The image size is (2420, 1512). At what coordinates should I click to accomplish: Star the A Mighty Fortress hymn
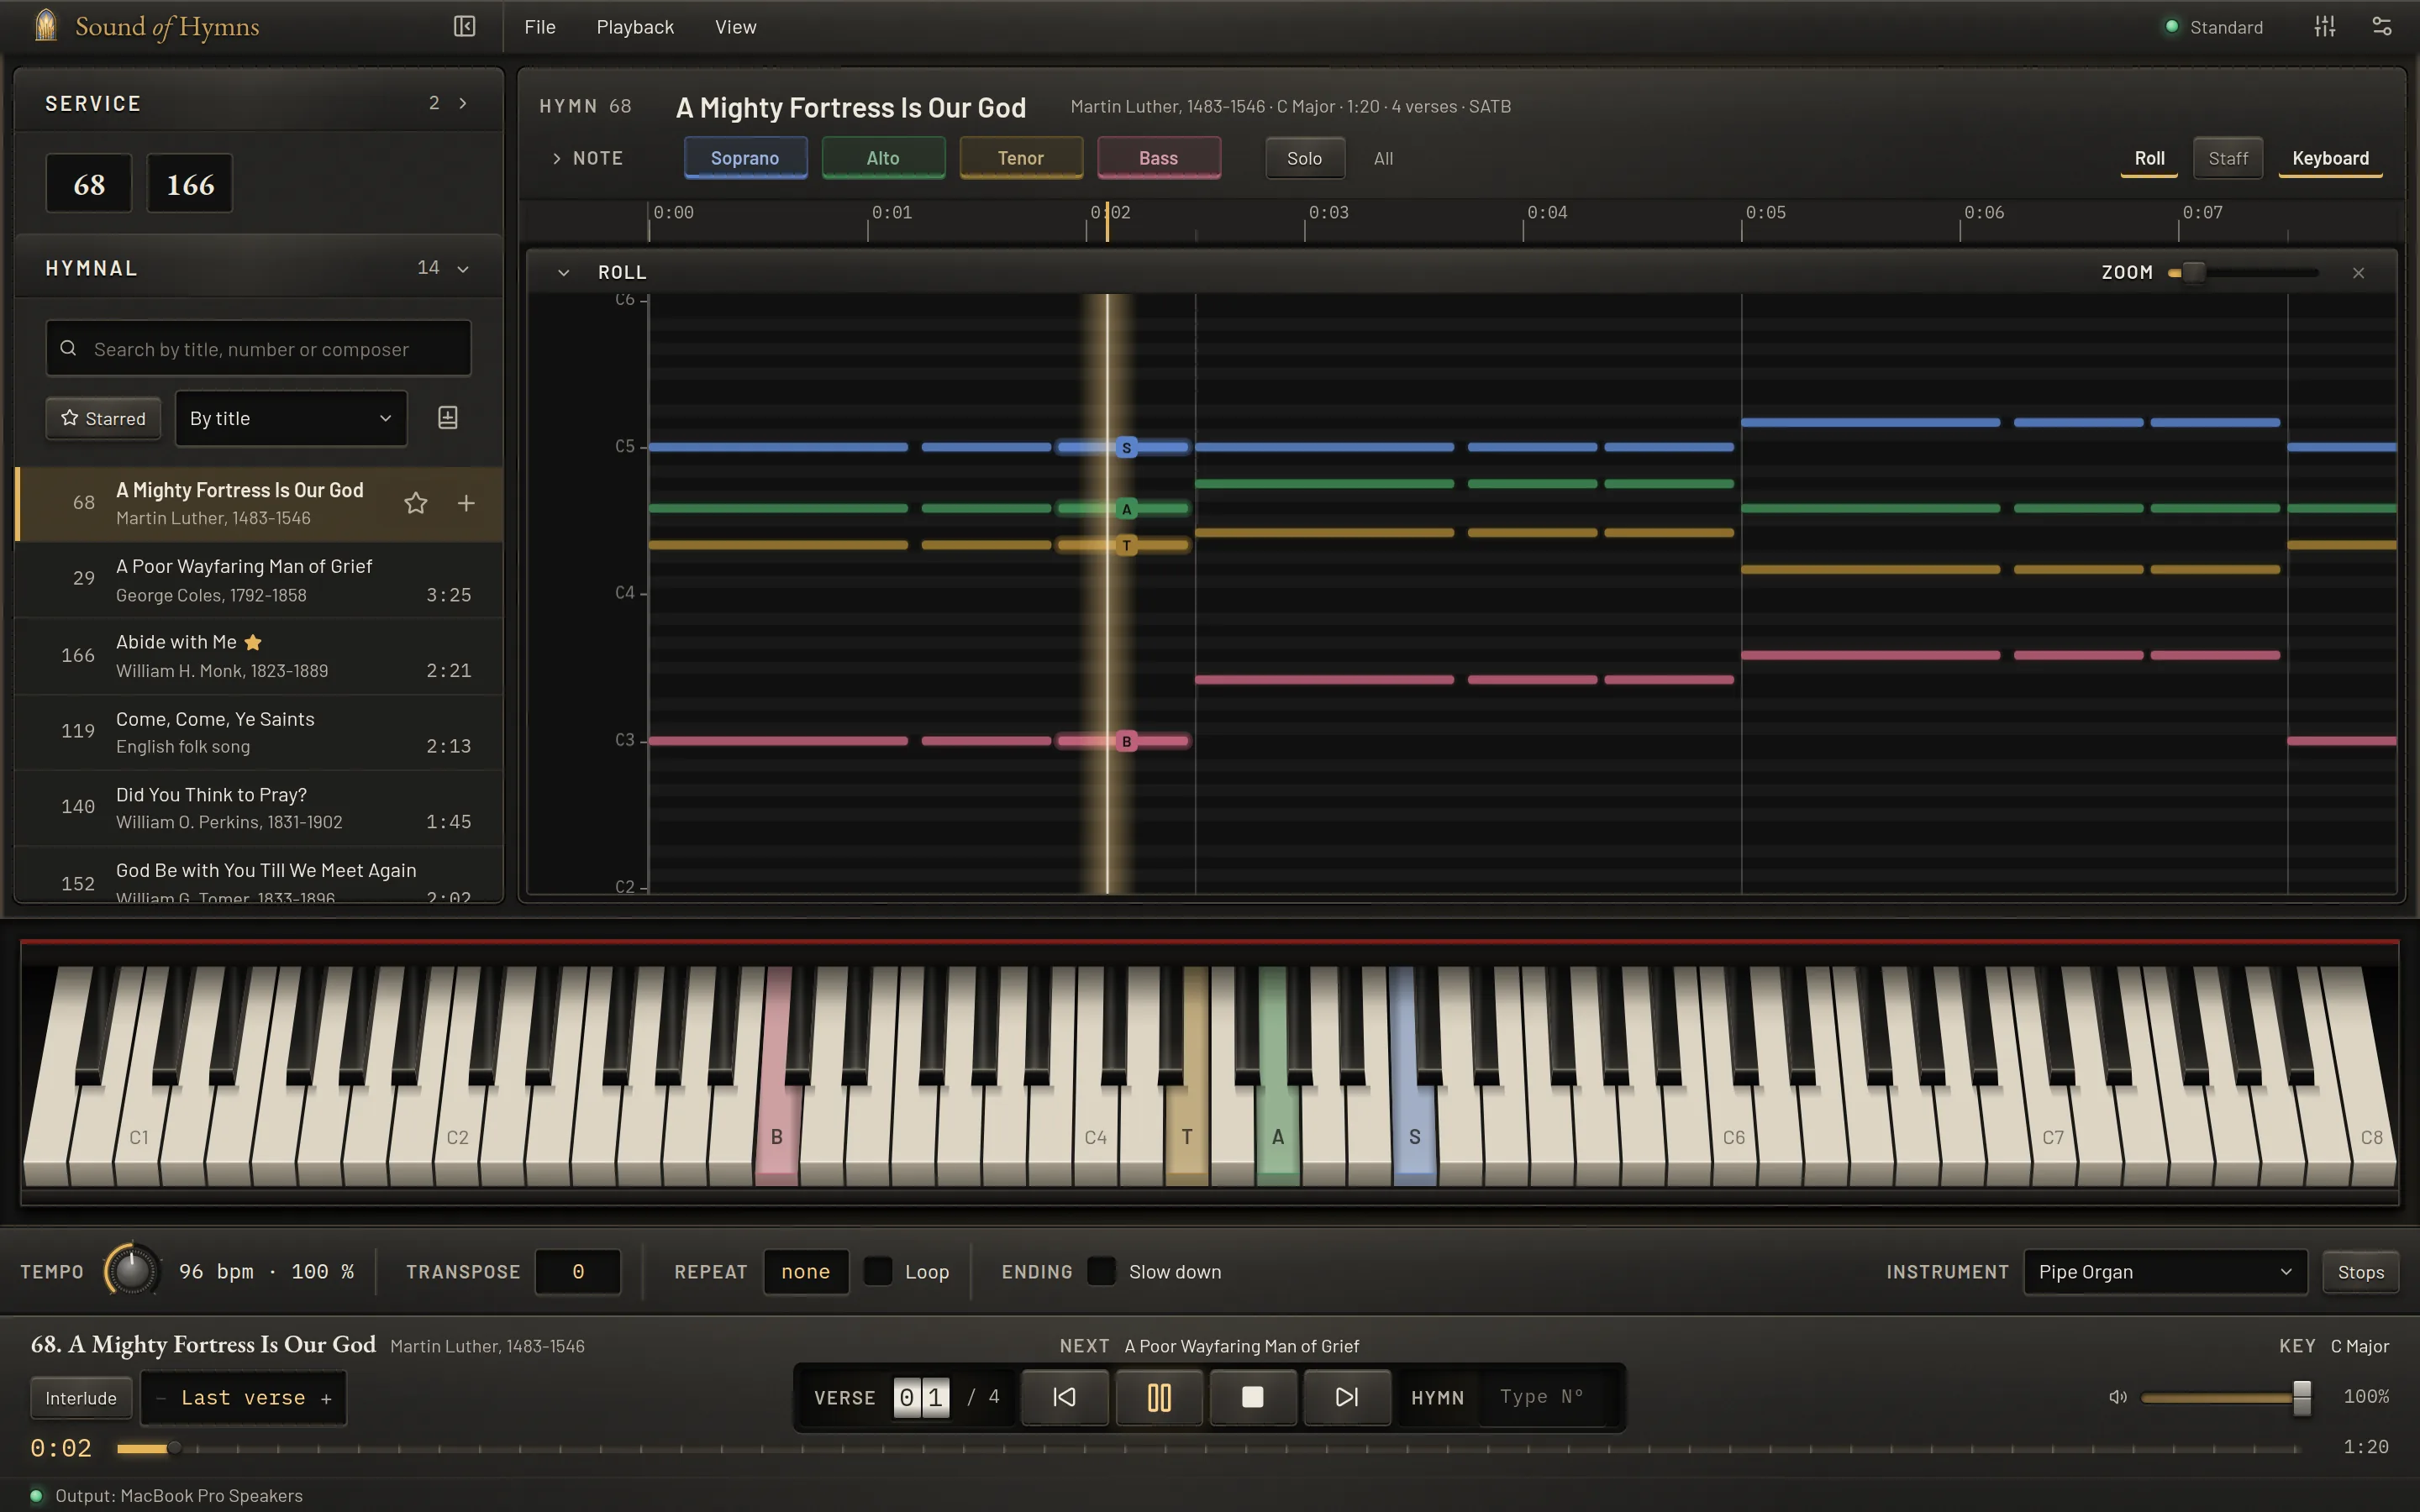416,503
